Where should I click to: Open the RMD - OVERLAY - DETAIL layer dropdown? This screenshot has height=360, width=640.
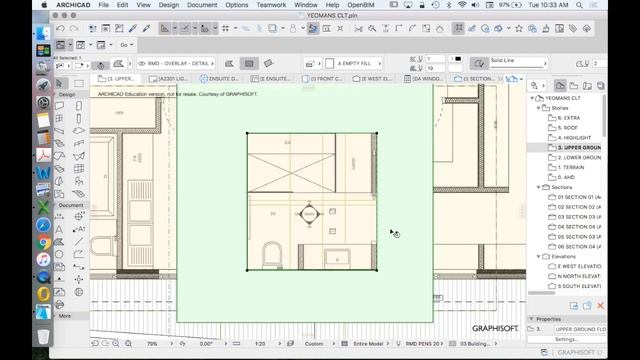click(x=176, y=63)
